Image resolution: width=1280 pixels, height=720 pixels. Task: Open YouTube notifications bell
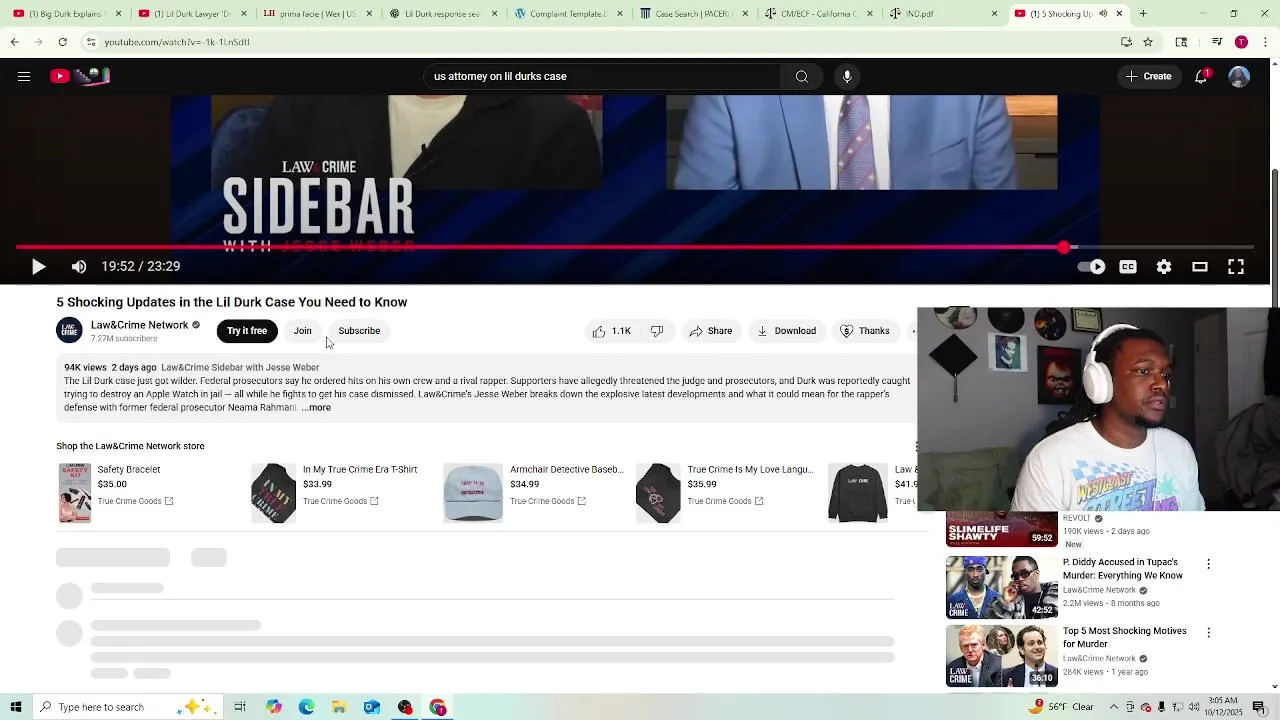pyautogui.click(x=1201, y=76)
